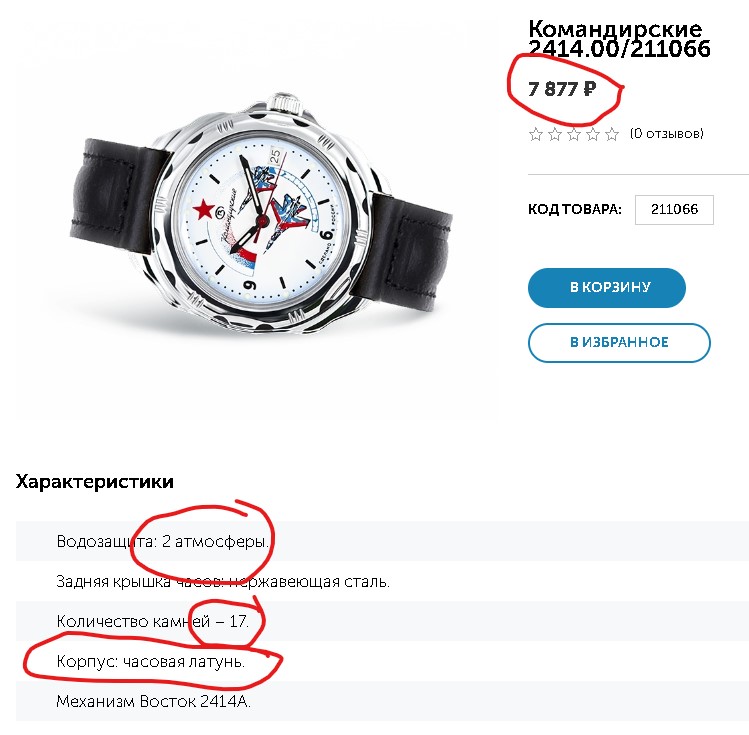The width and height of the screenshot is (749, 735).
Task: Click the "Командирские 2414.00/211066" product title
Action: 619,39
